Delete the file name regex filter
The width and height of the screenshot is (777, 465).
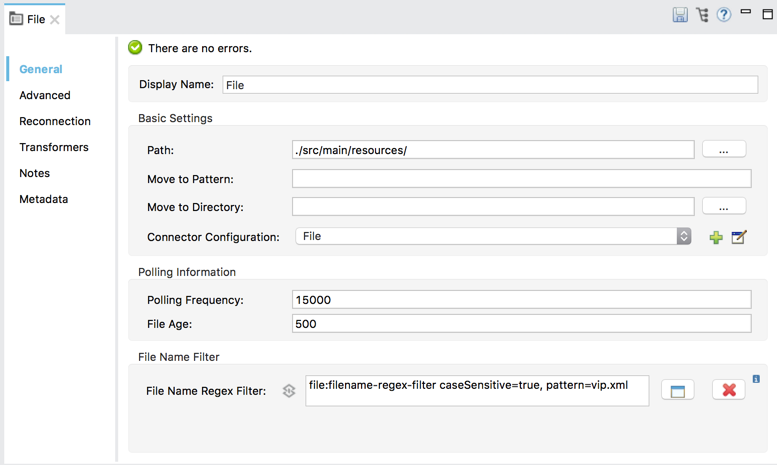pyautogui.click(x=729, y=390)
